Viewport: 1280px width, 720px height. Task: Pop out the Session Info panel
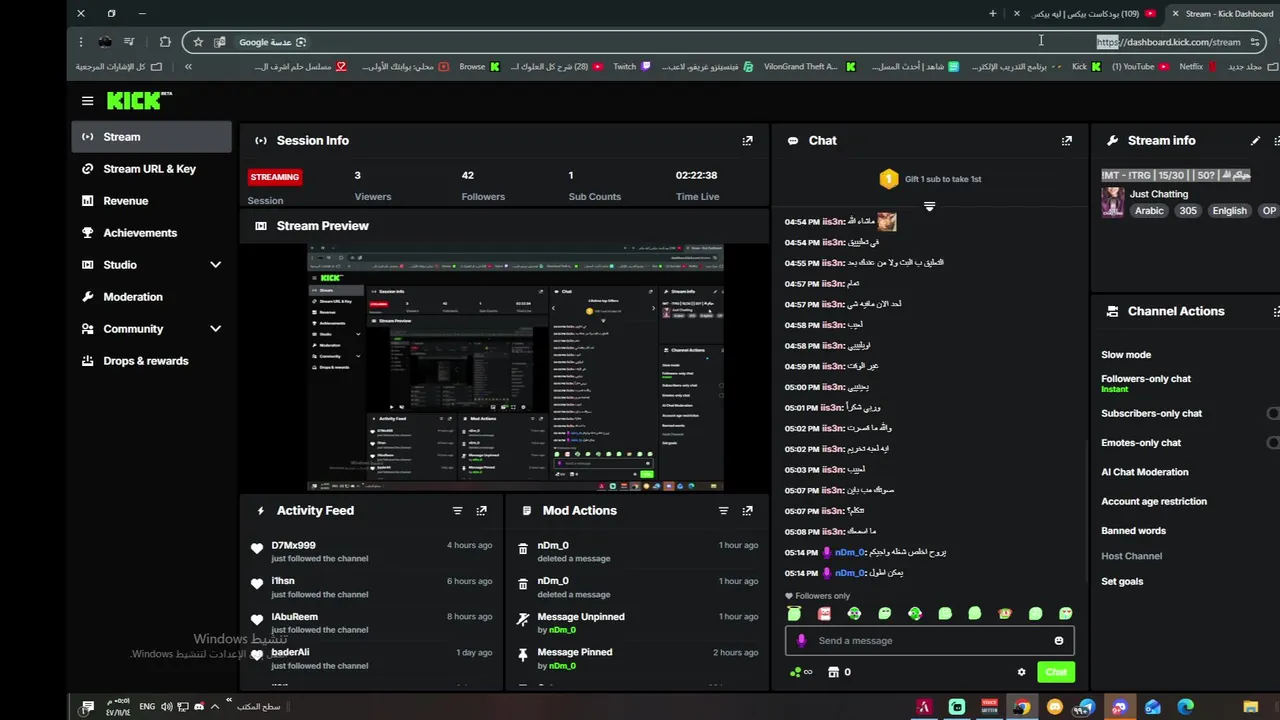tap(747, 141)
